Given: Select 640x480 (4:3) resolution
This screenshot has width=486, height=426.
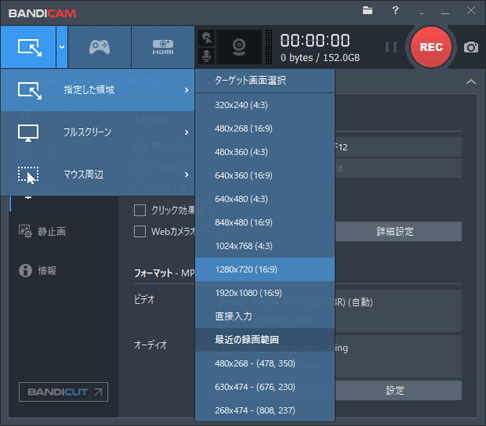Looking at the screenshot, I should pyautogui.click(x=265, y=199).
